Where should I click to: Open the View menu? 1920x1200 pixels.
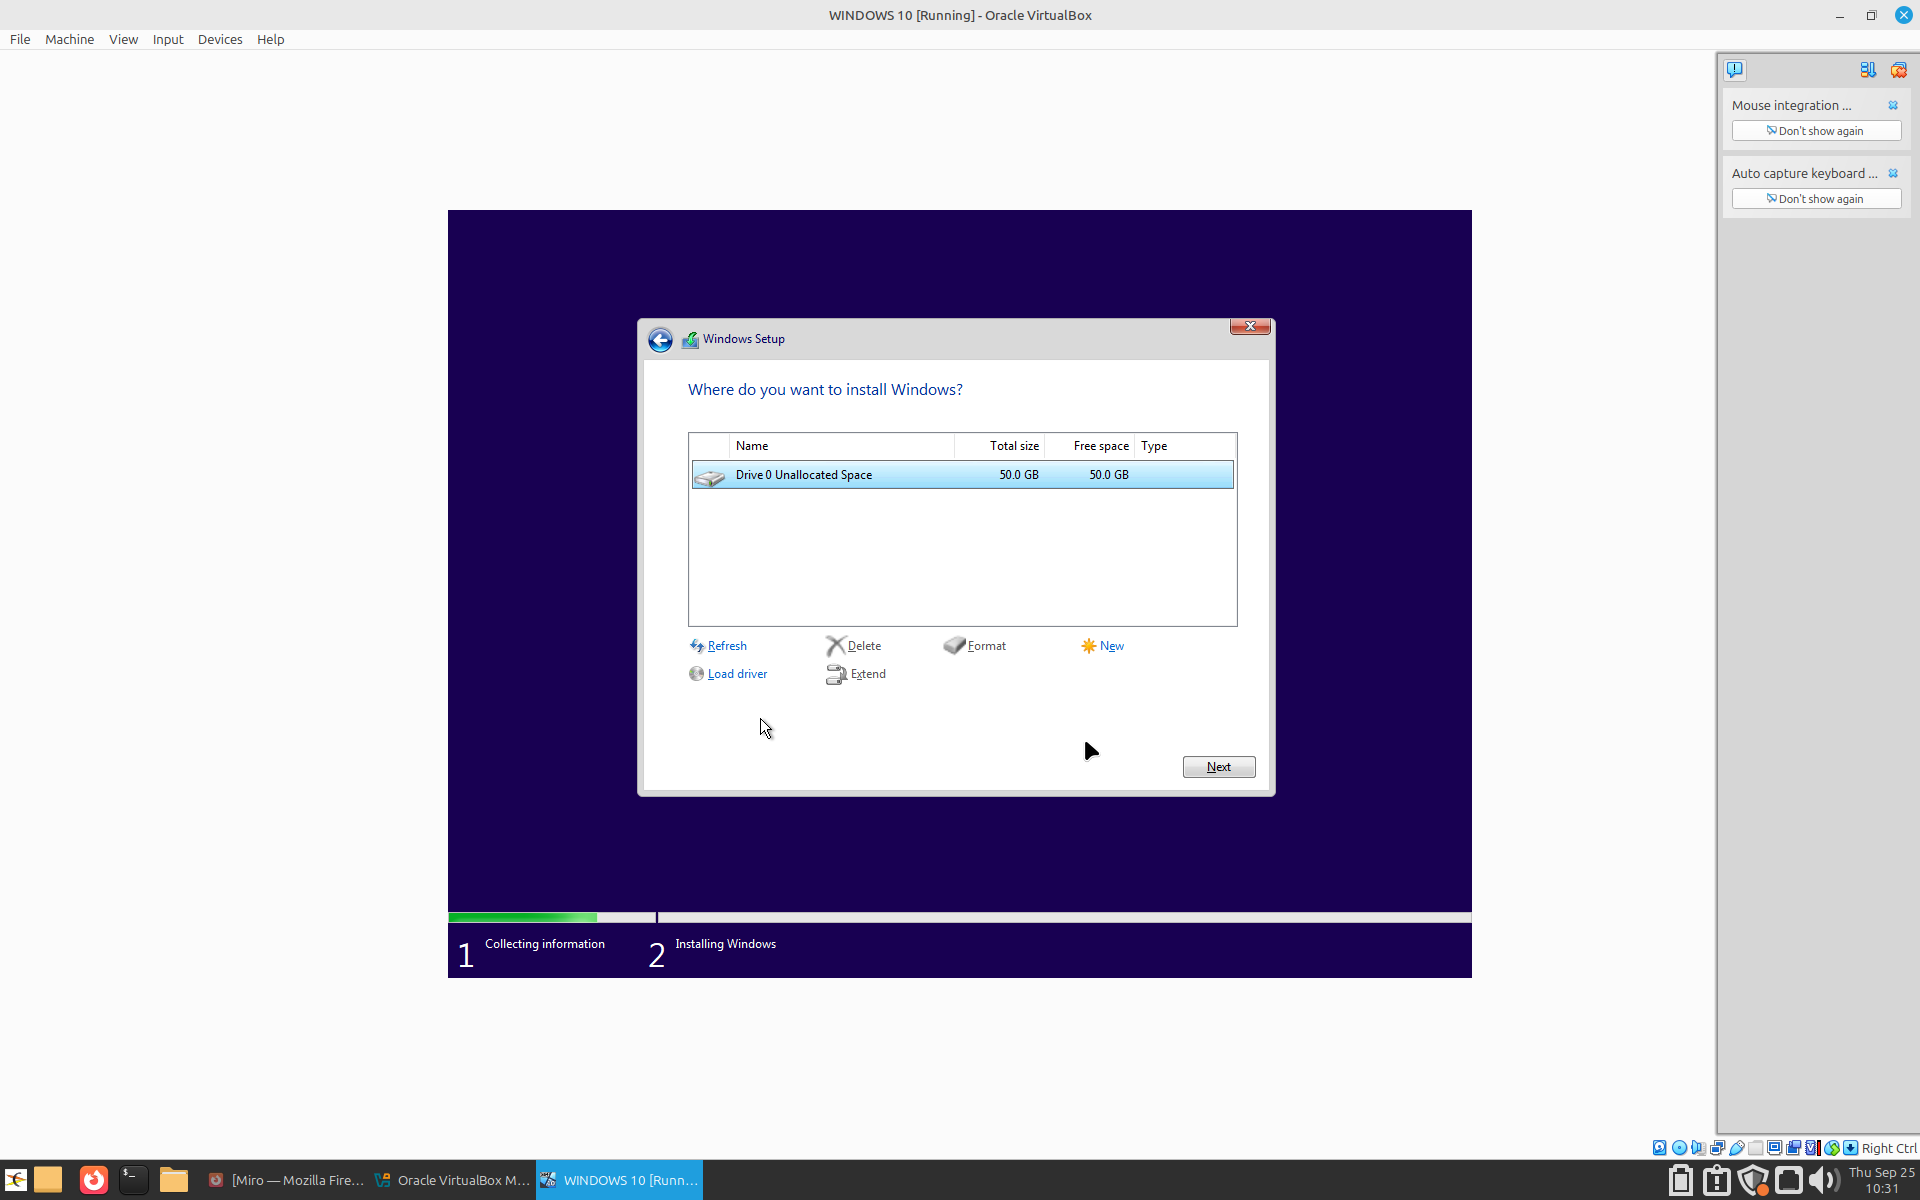pyautogui.click(x=123, y=39)
